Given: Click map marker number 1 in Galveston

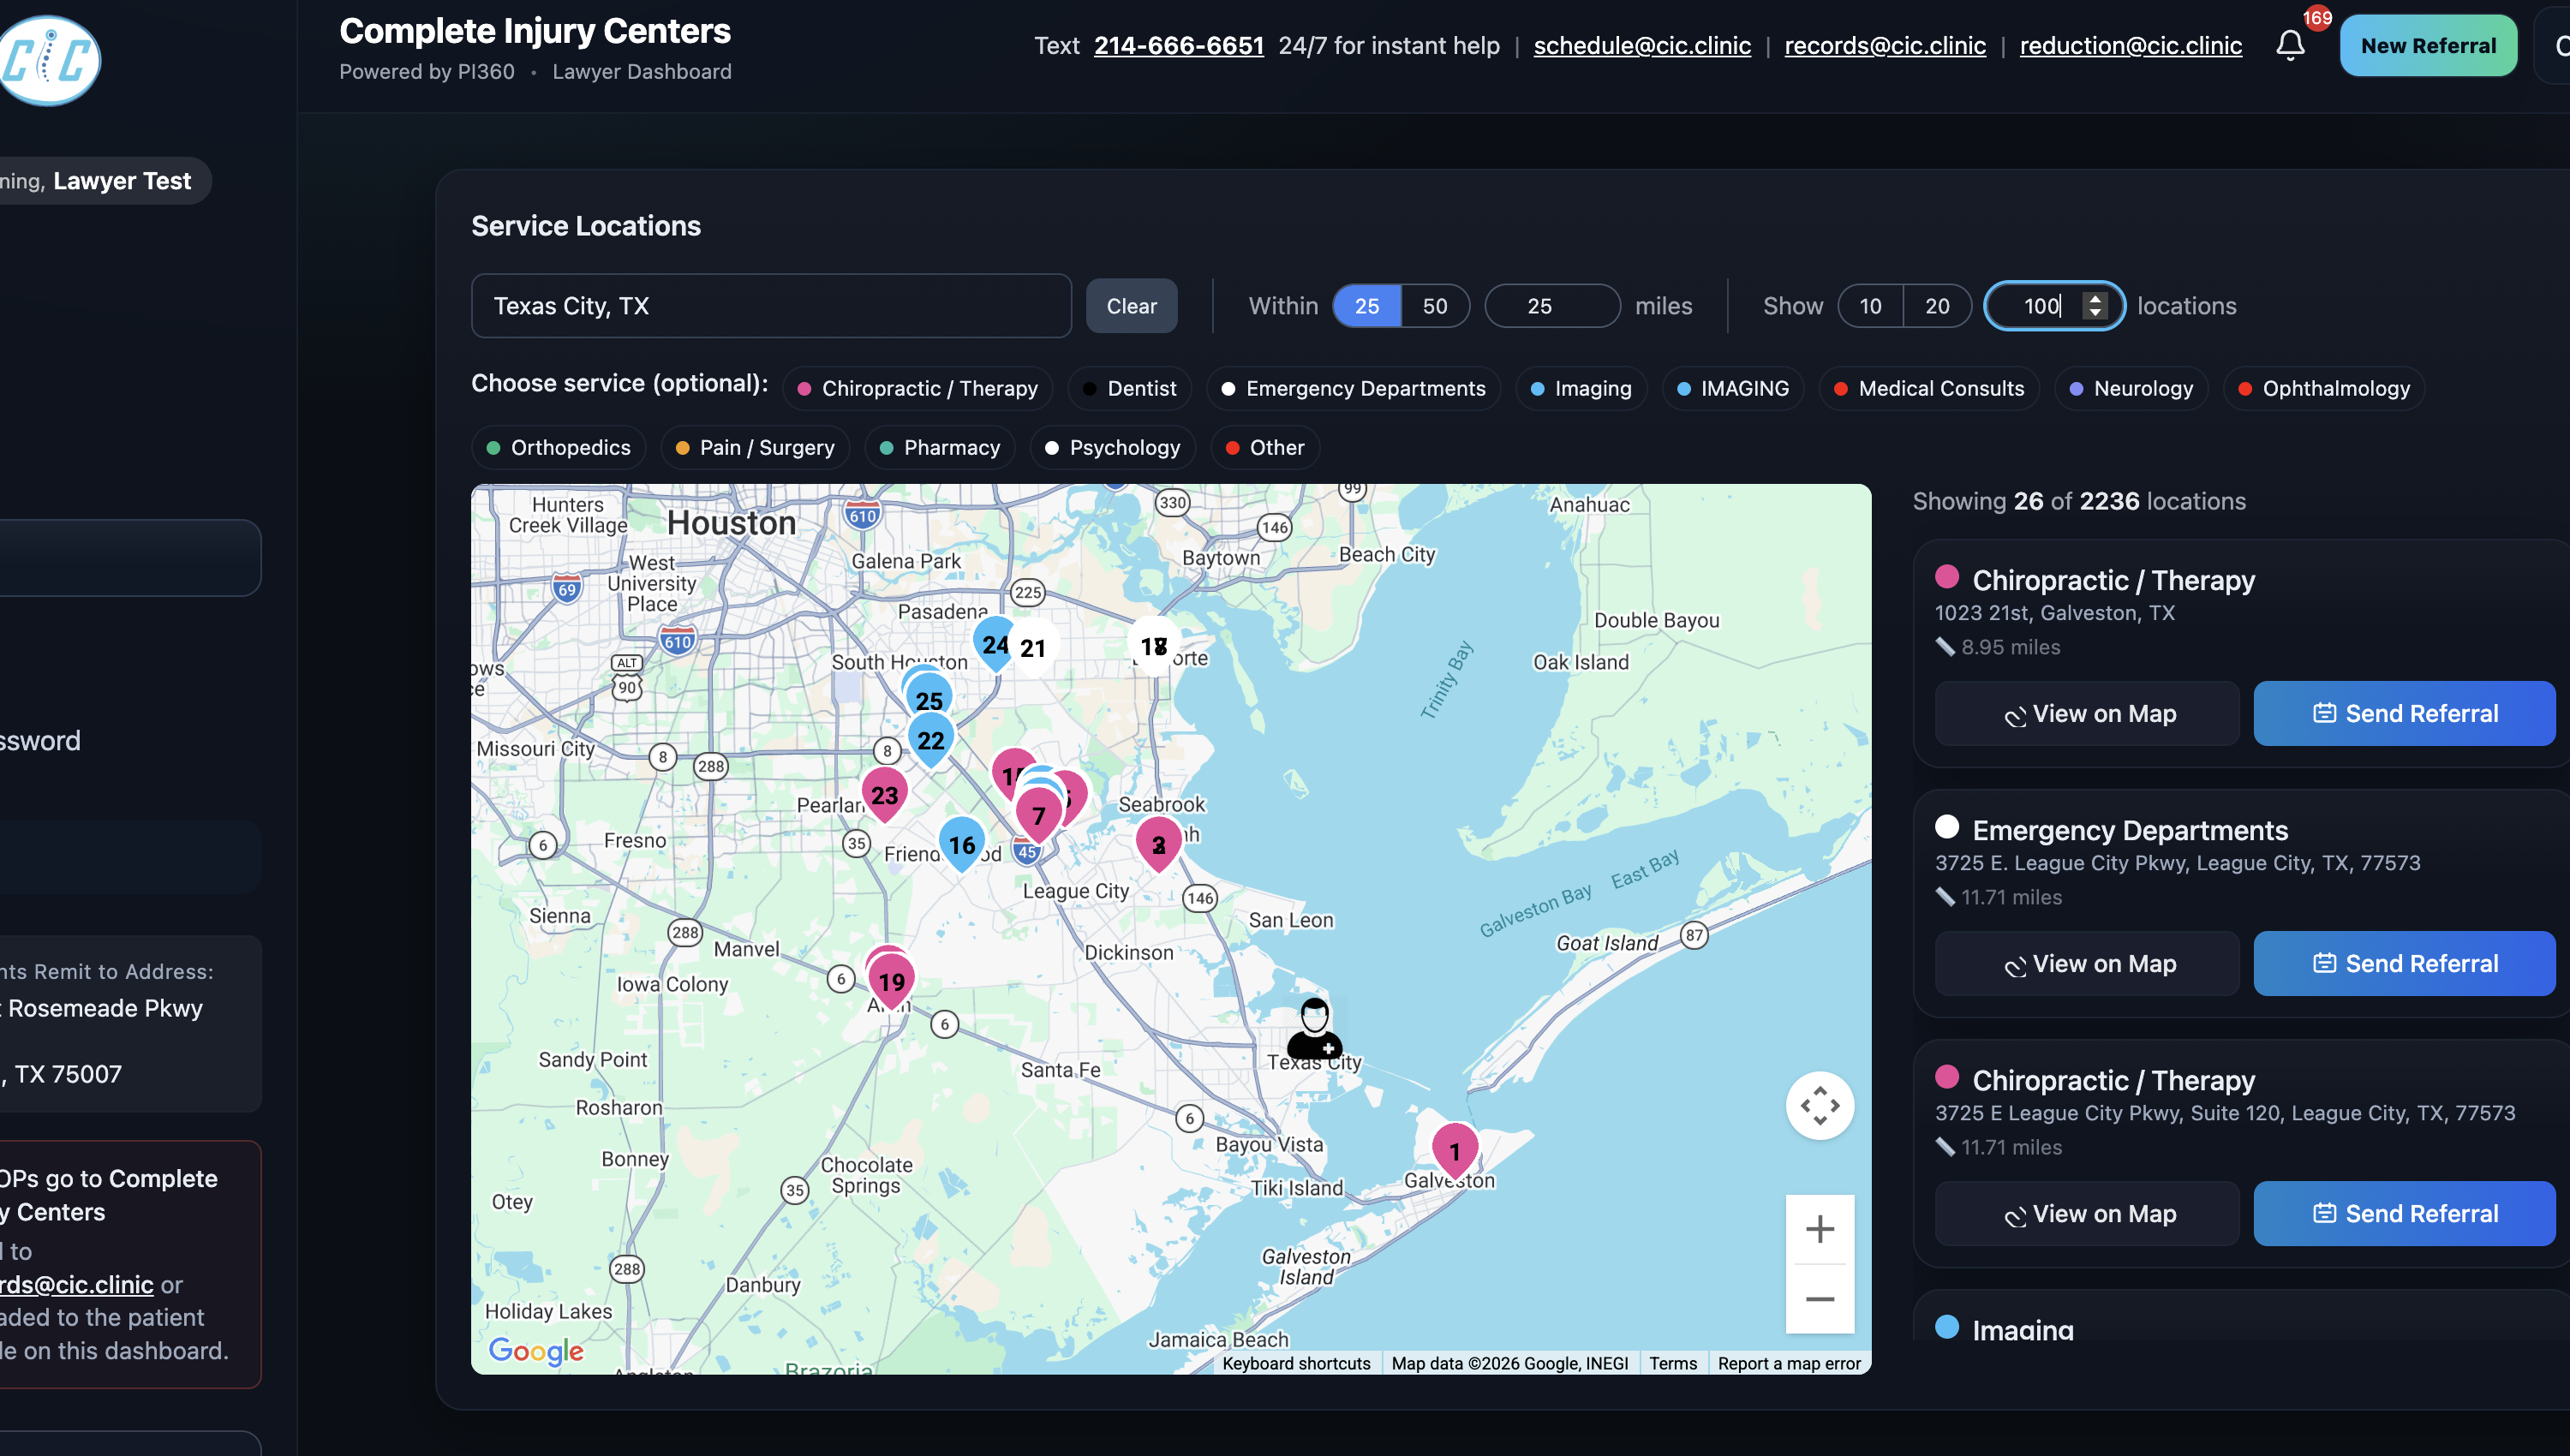Looking at the screenshot, I should [x=1455, y=1150].
